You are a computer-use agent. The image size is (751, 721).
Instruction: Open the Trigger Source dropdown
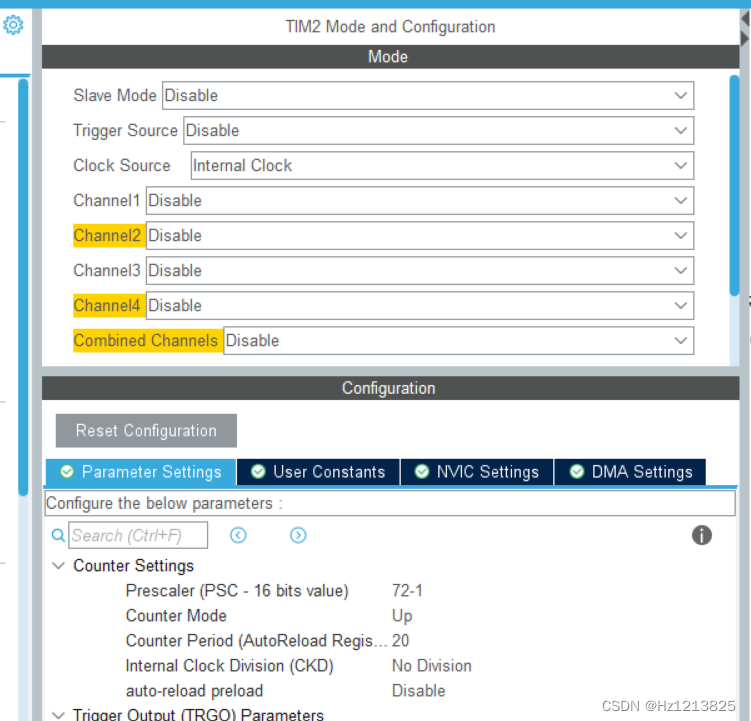tap(438, 130)
